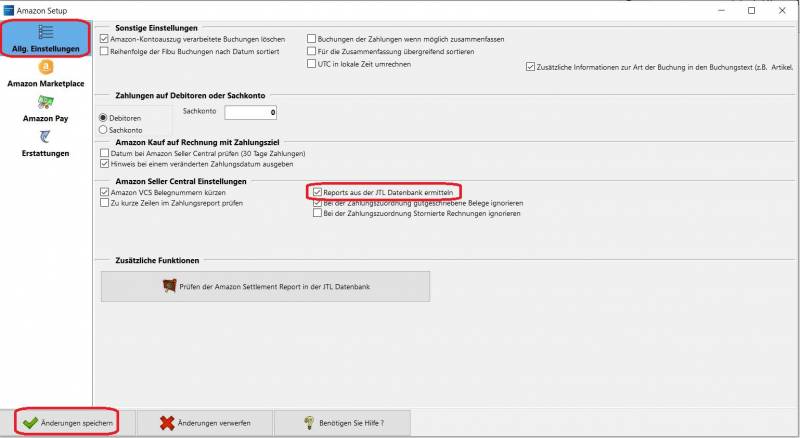Open the Amazon Marketplace sidebar section
800x438 pixels.
(x=45, y=74)
